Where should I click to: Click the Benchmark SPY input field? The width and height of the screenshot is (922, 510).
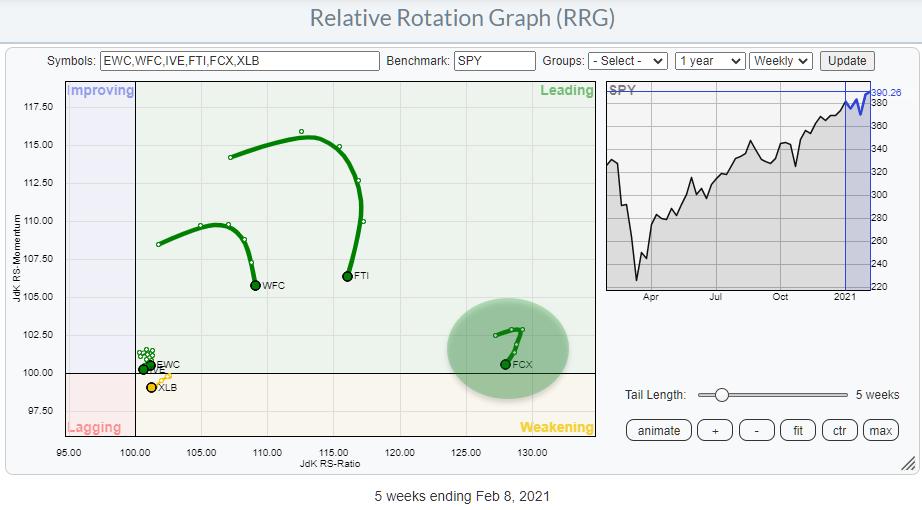pos(494,61)
